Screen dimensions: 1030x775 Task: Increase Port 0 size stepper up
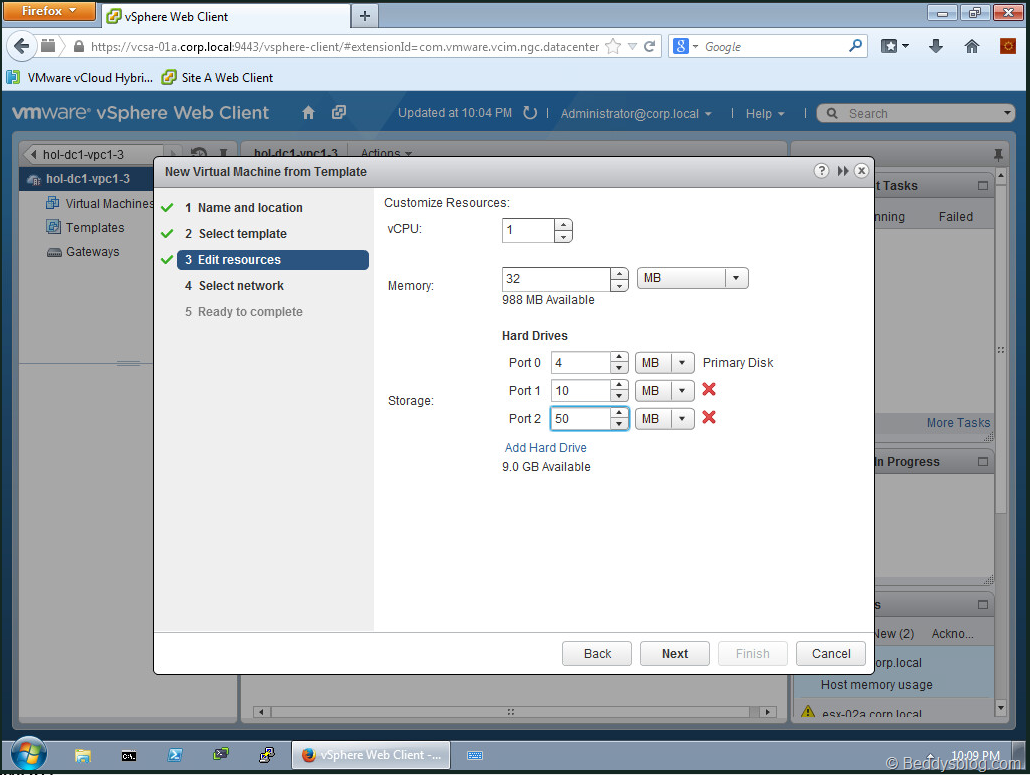coord(619,357)
